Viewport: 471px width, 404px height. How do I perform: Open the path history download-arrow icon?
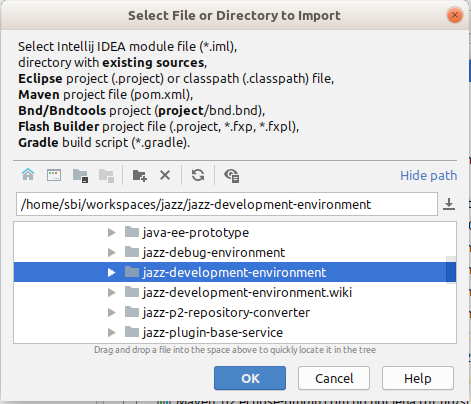(x=449, y=204)
